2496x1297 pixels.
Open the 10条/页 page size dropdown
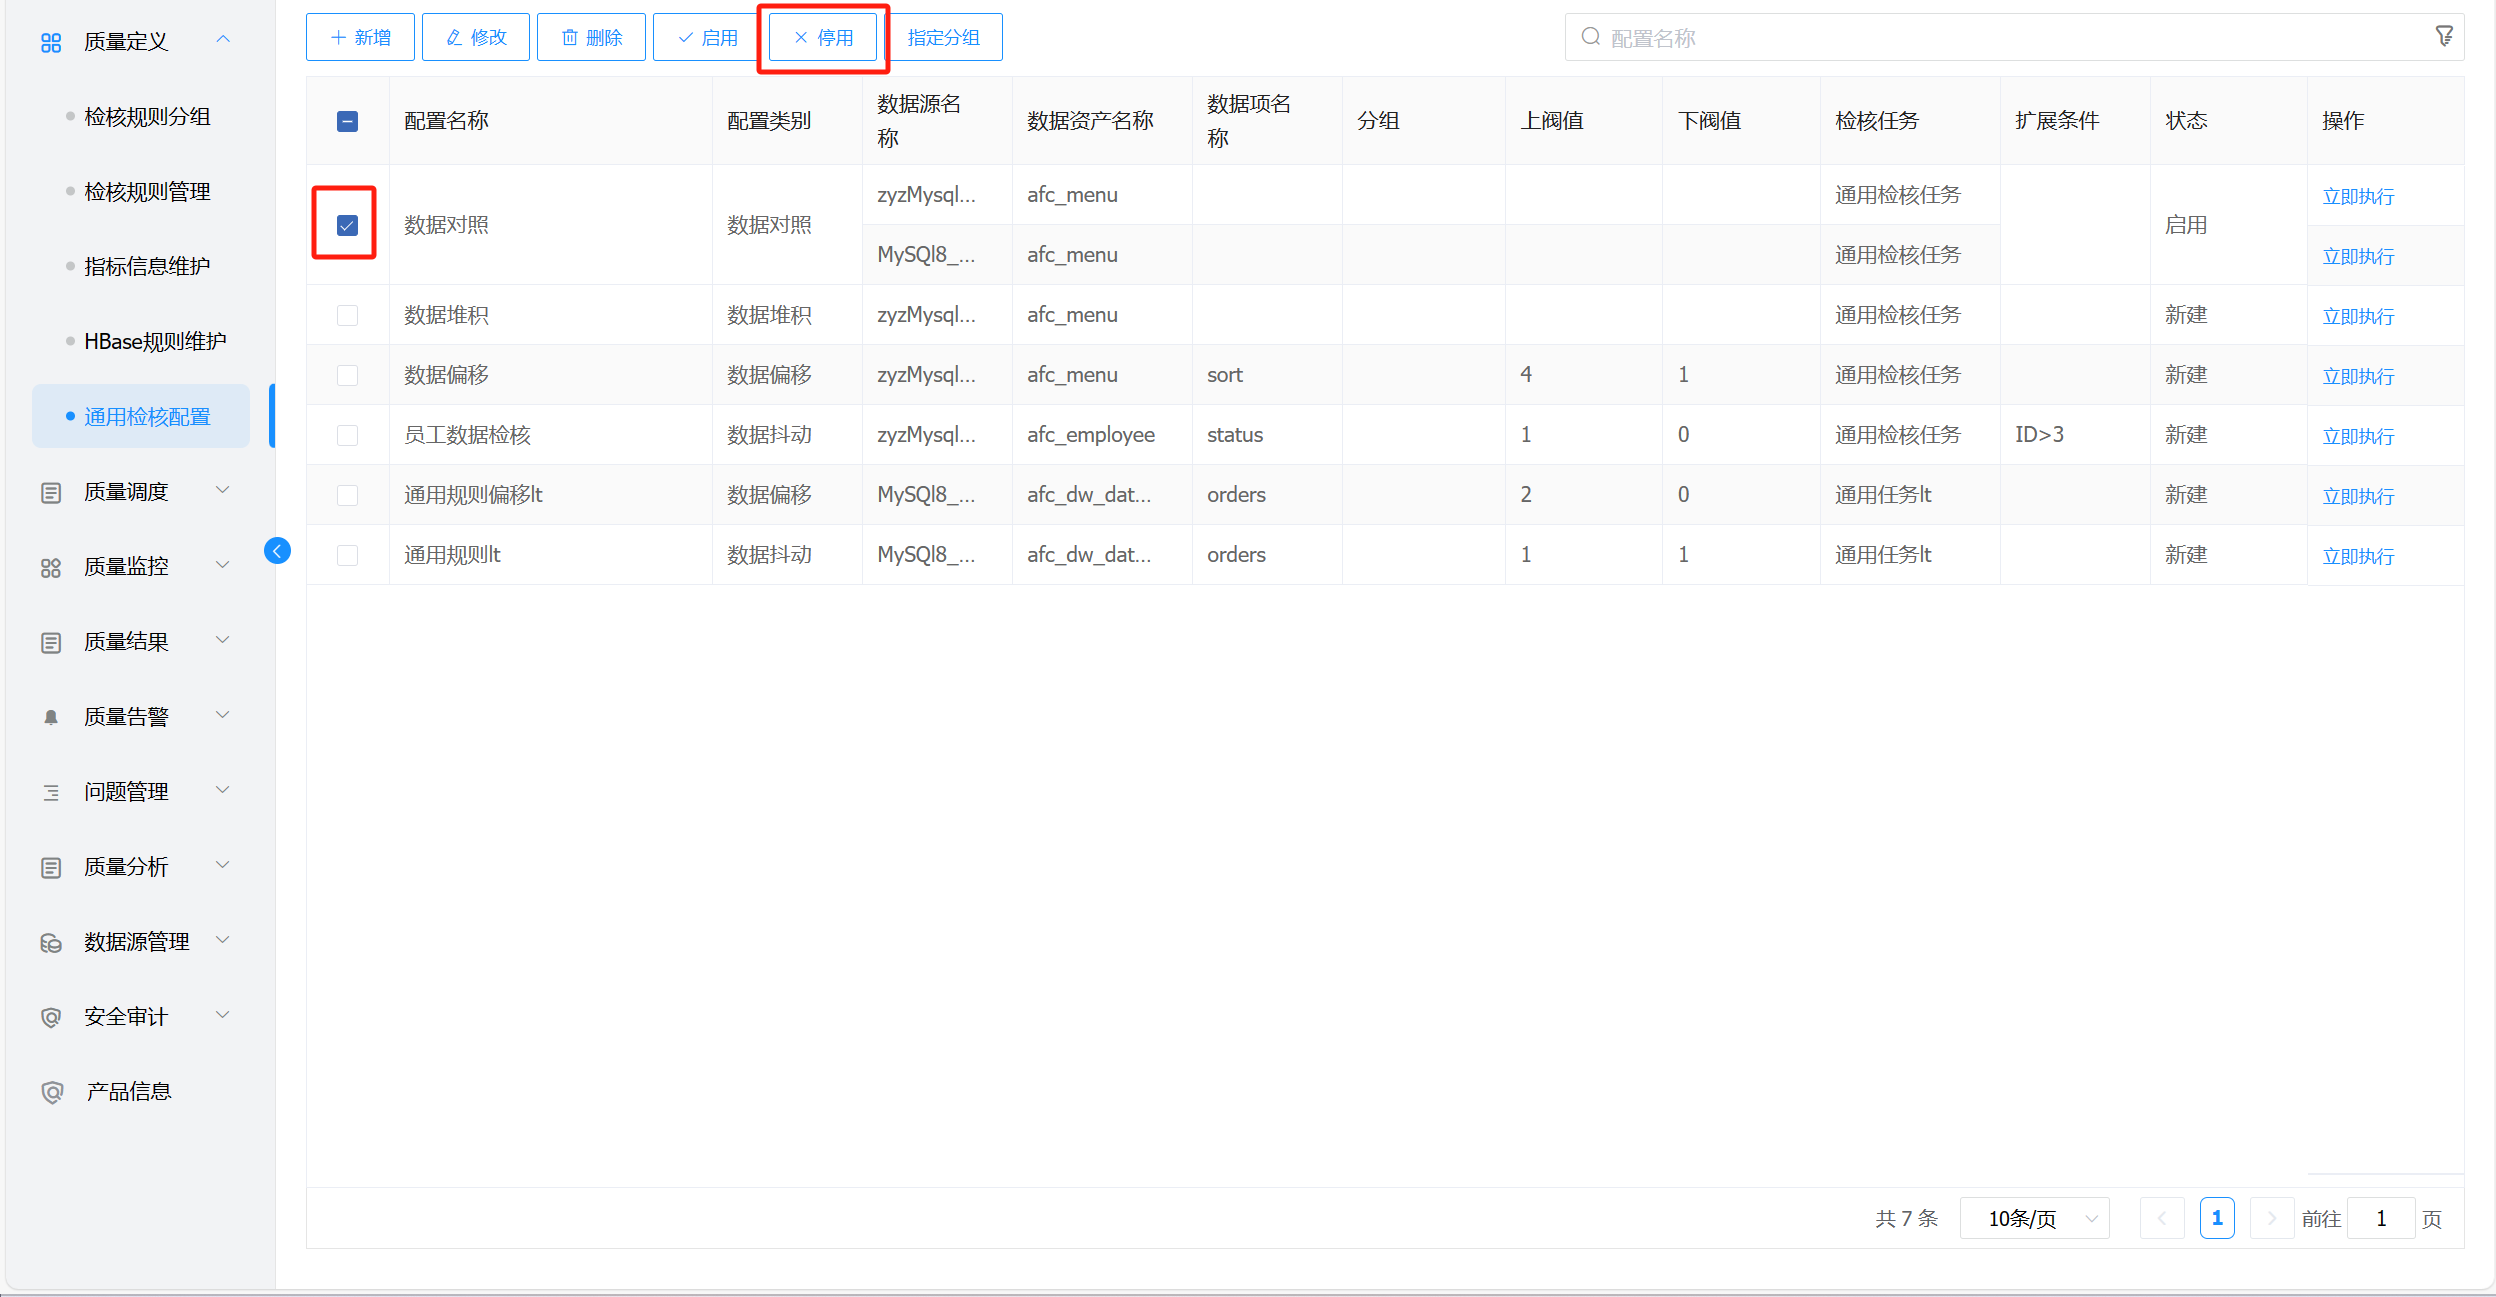coord(2034,1218)
